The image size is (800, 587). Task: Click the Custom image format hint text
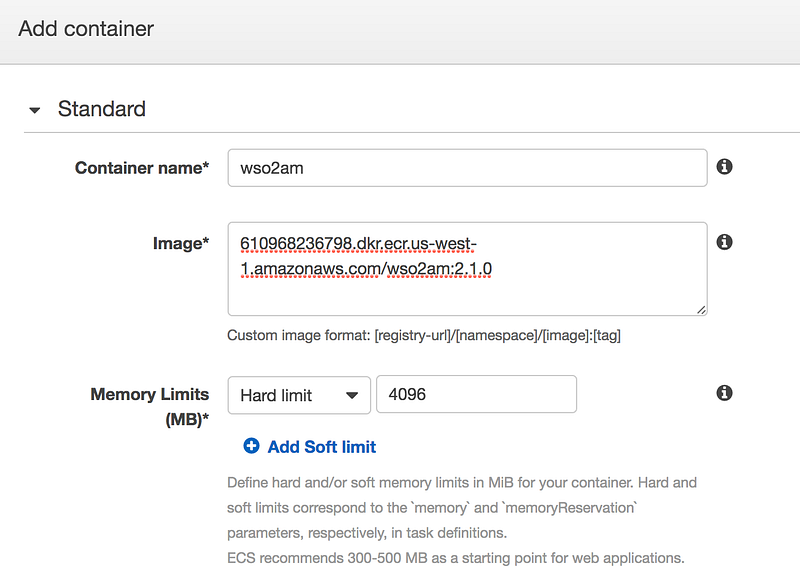[x=424, y=336]
